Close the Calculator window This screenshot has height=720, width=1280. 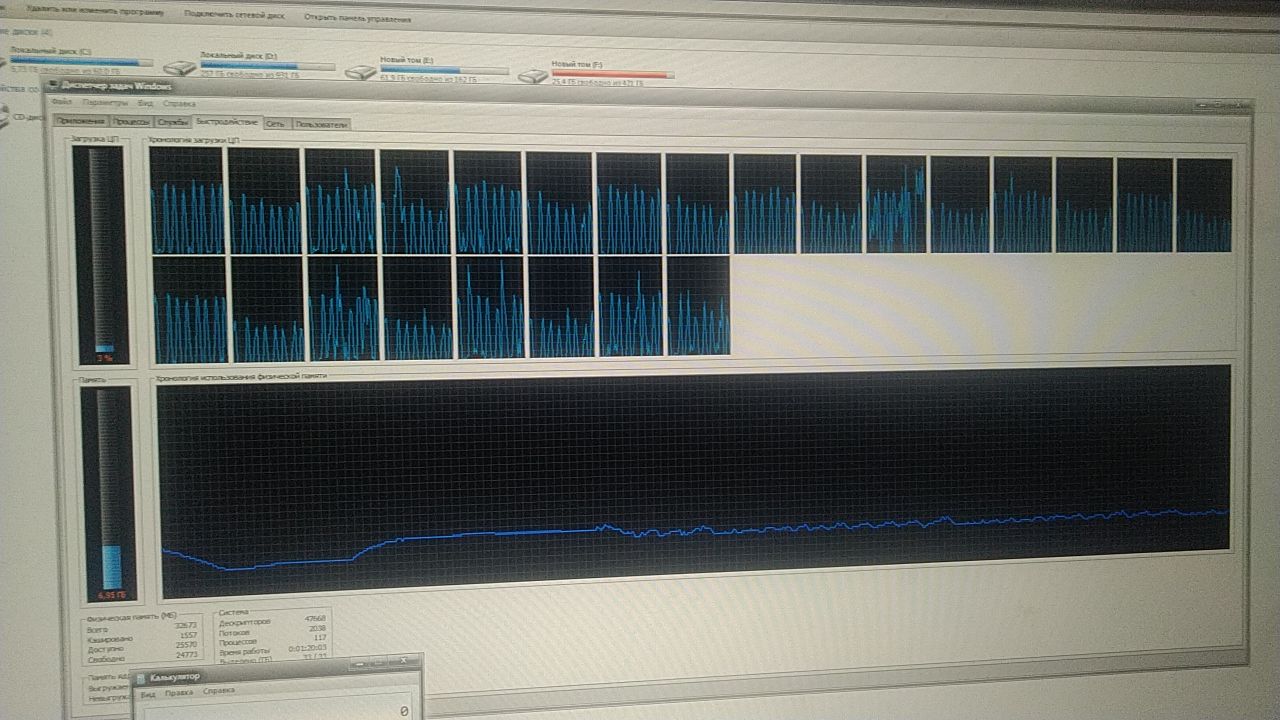coord(403,661)
